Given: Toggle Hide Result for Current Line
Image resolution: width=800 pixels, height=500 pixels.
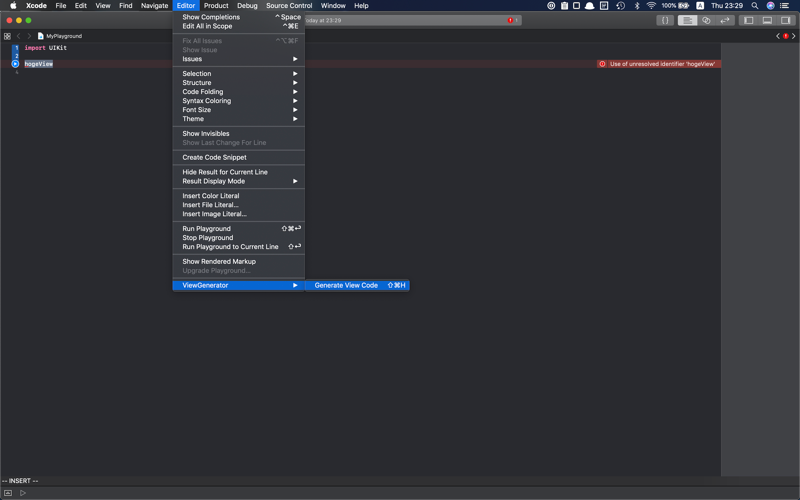Looking at the screenshot, I should coord(238,172).
